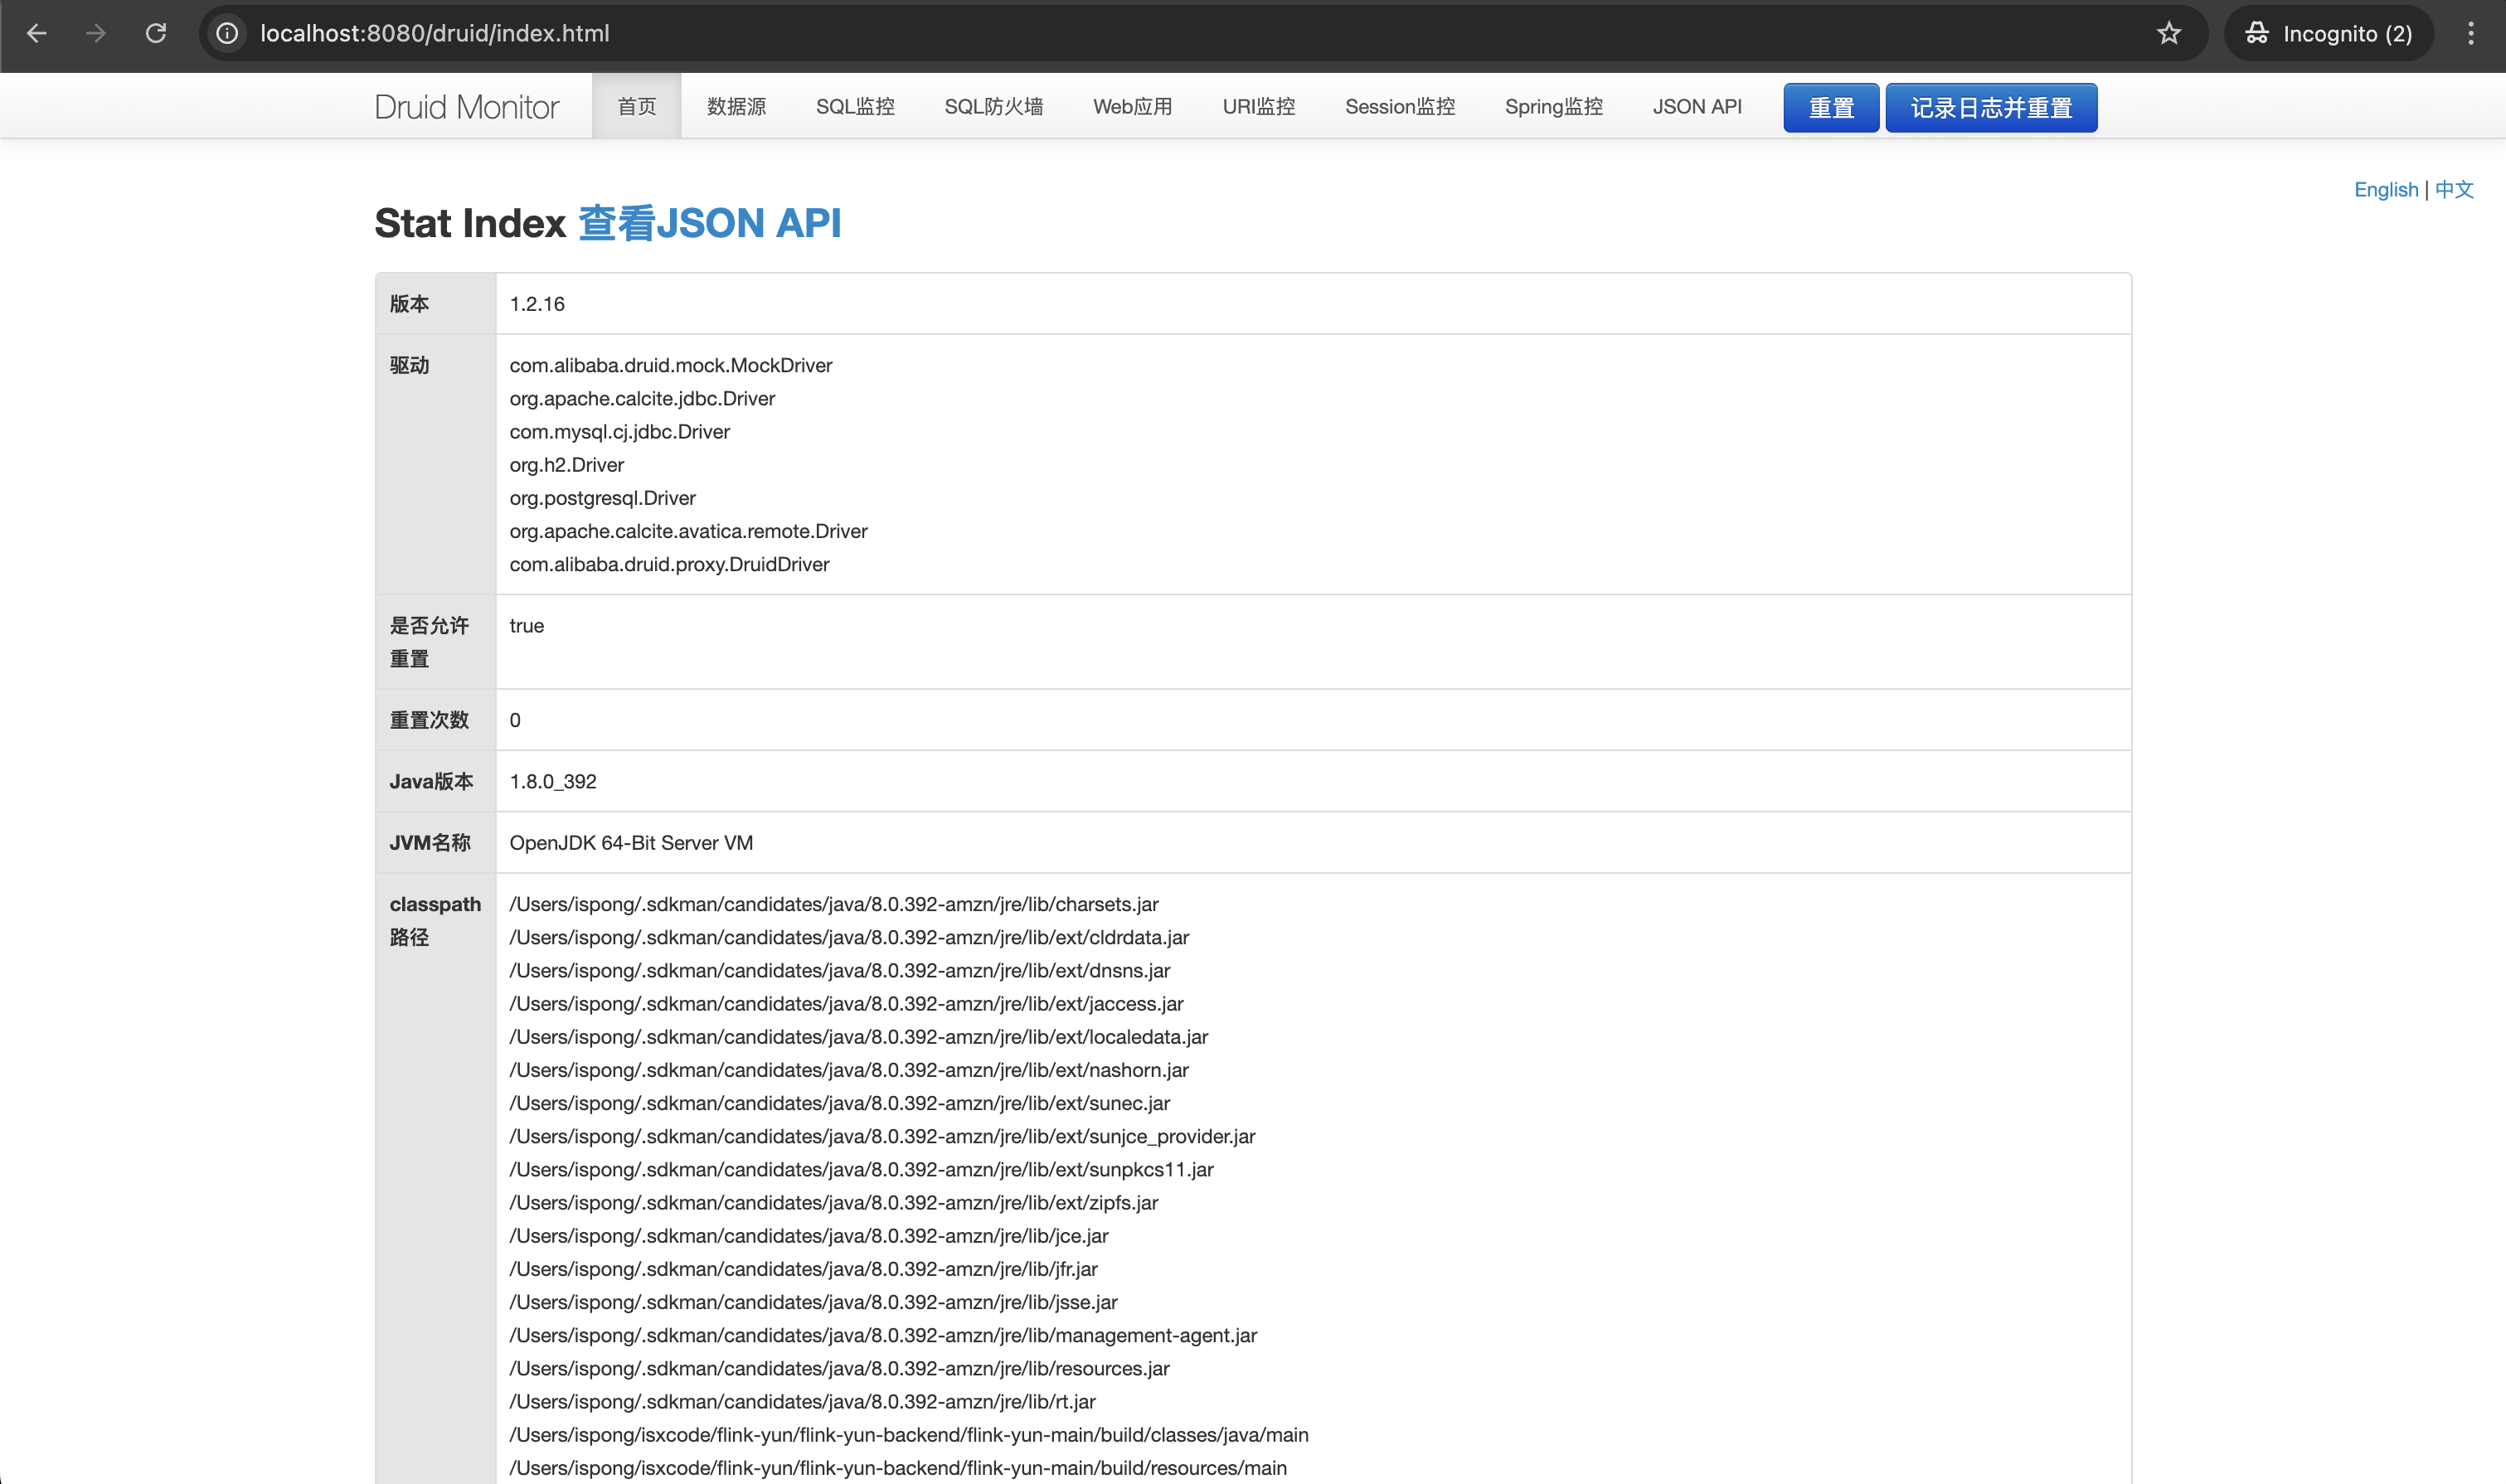Select com.alibaba.druid.mock.MockDriver entry
Screen dimensions: 2506x1484
[671, 365]
